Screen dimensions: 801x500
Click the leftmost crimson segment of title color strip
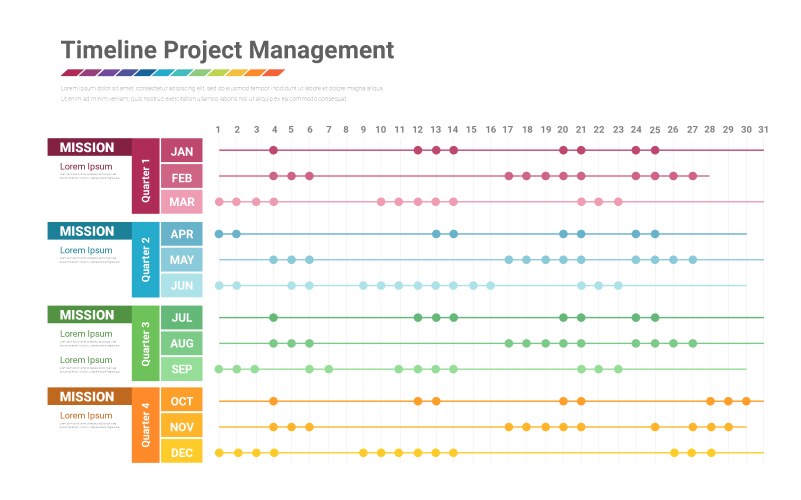coord(70,73)
